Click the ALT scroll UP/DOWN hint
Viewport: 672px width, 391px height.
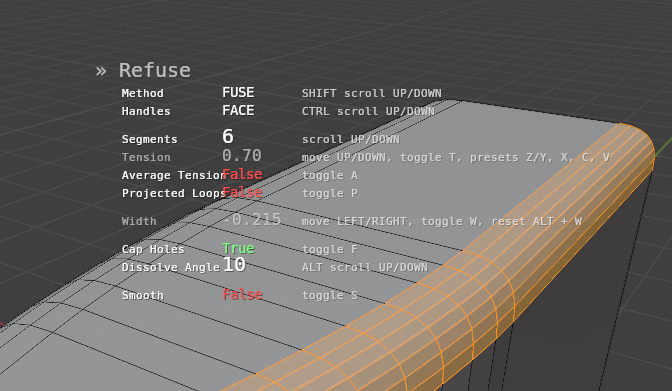tap(365, 267)
